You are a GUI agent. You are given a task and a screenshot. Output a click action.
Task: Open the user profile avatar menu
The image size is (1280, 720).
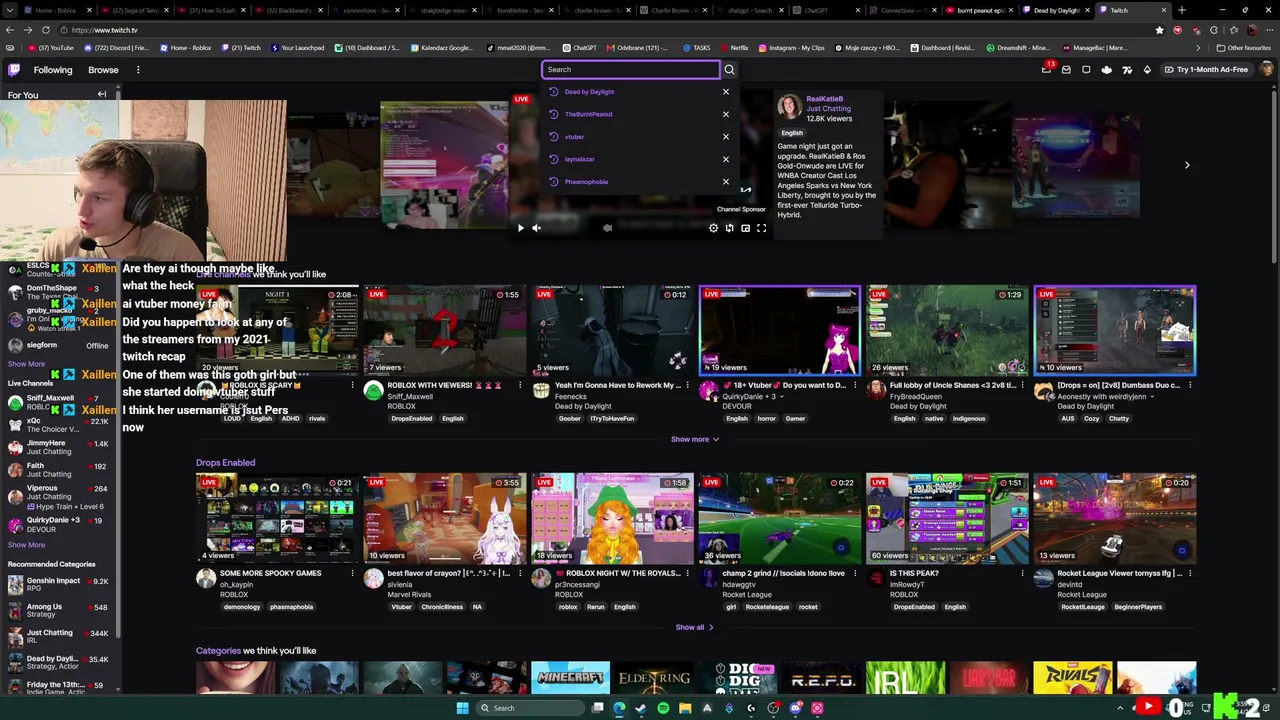click(1267, 70)
